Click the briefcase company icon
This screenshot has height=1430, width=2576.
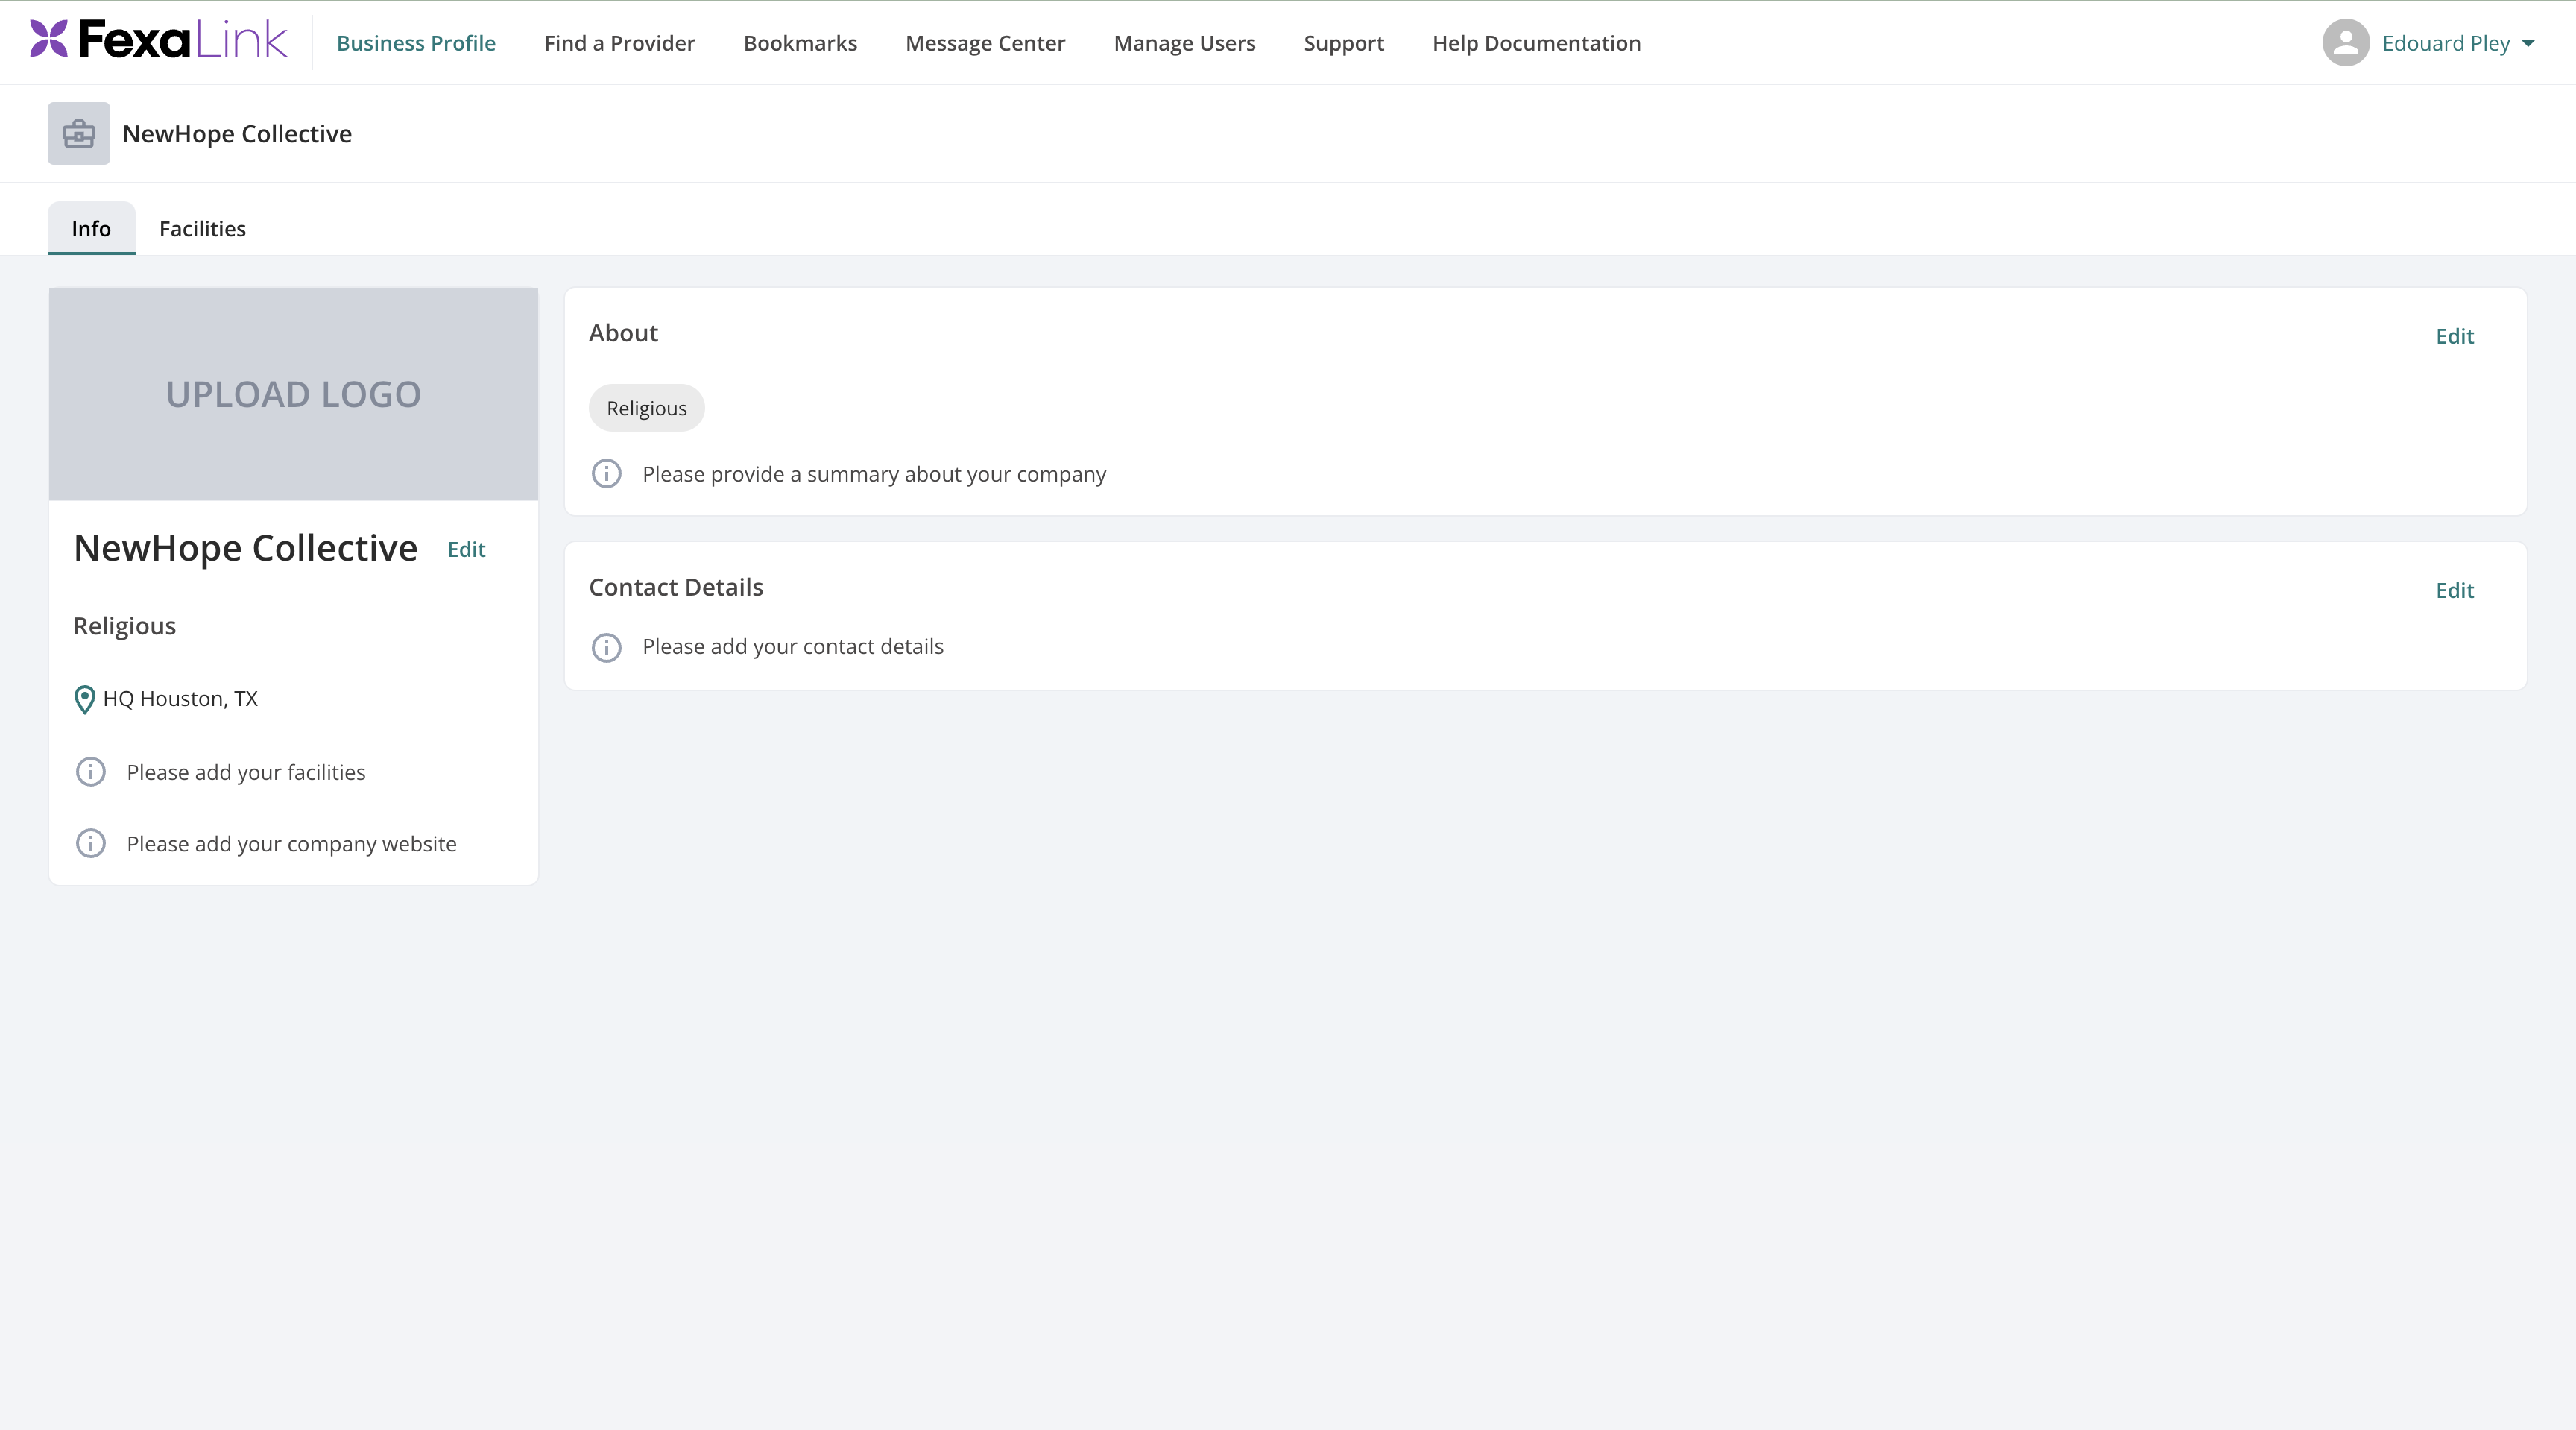[x=79, y=133]
